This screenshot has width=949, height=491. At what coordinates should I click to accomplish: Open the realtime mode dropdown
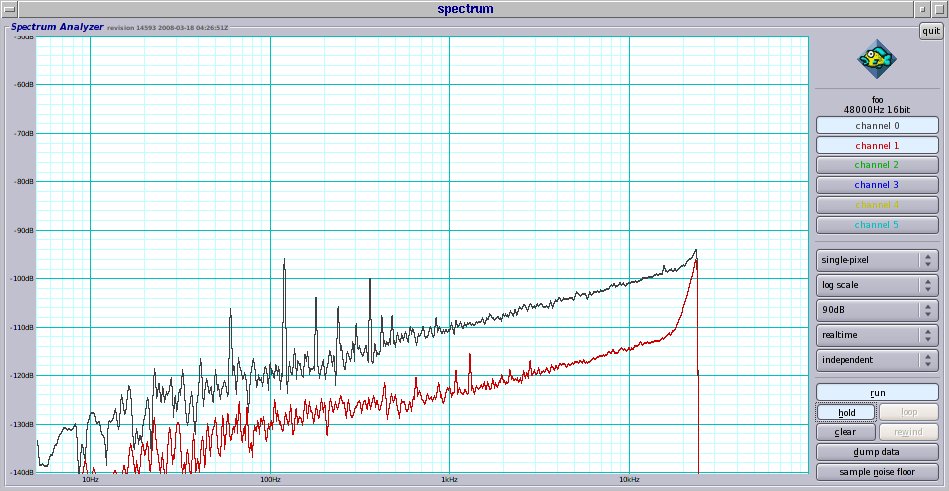tap(877, 335)
